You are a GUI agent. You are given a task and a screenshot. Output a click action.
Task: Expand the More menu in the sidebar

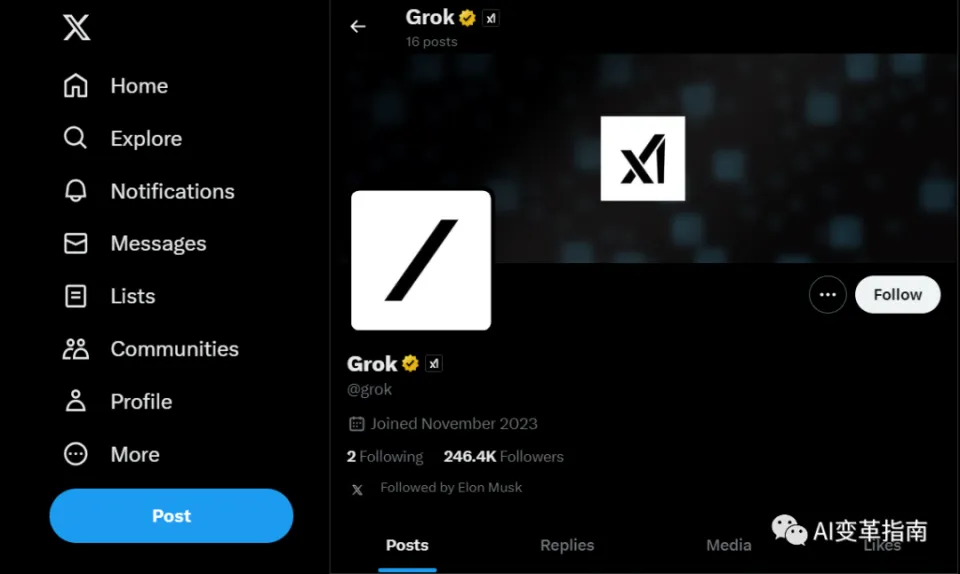pyautogui.click(x=76, y=454)
